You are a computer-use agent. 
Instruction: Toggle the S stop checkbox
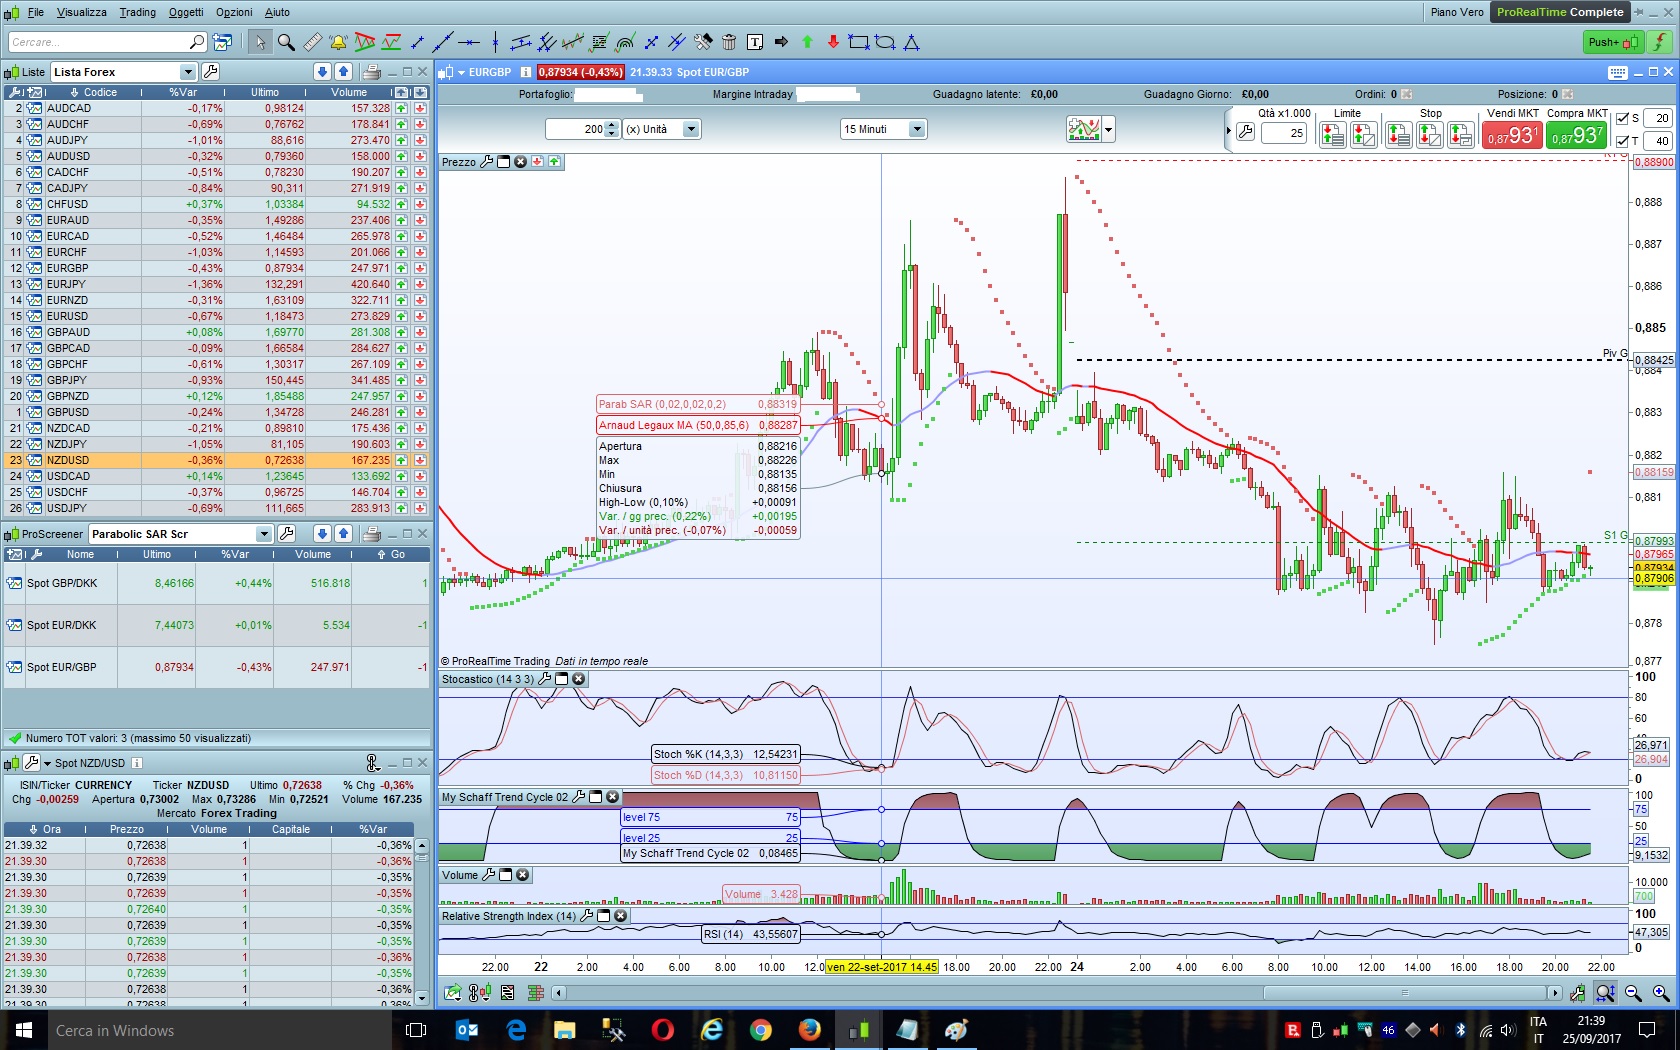coord(1623,118)
